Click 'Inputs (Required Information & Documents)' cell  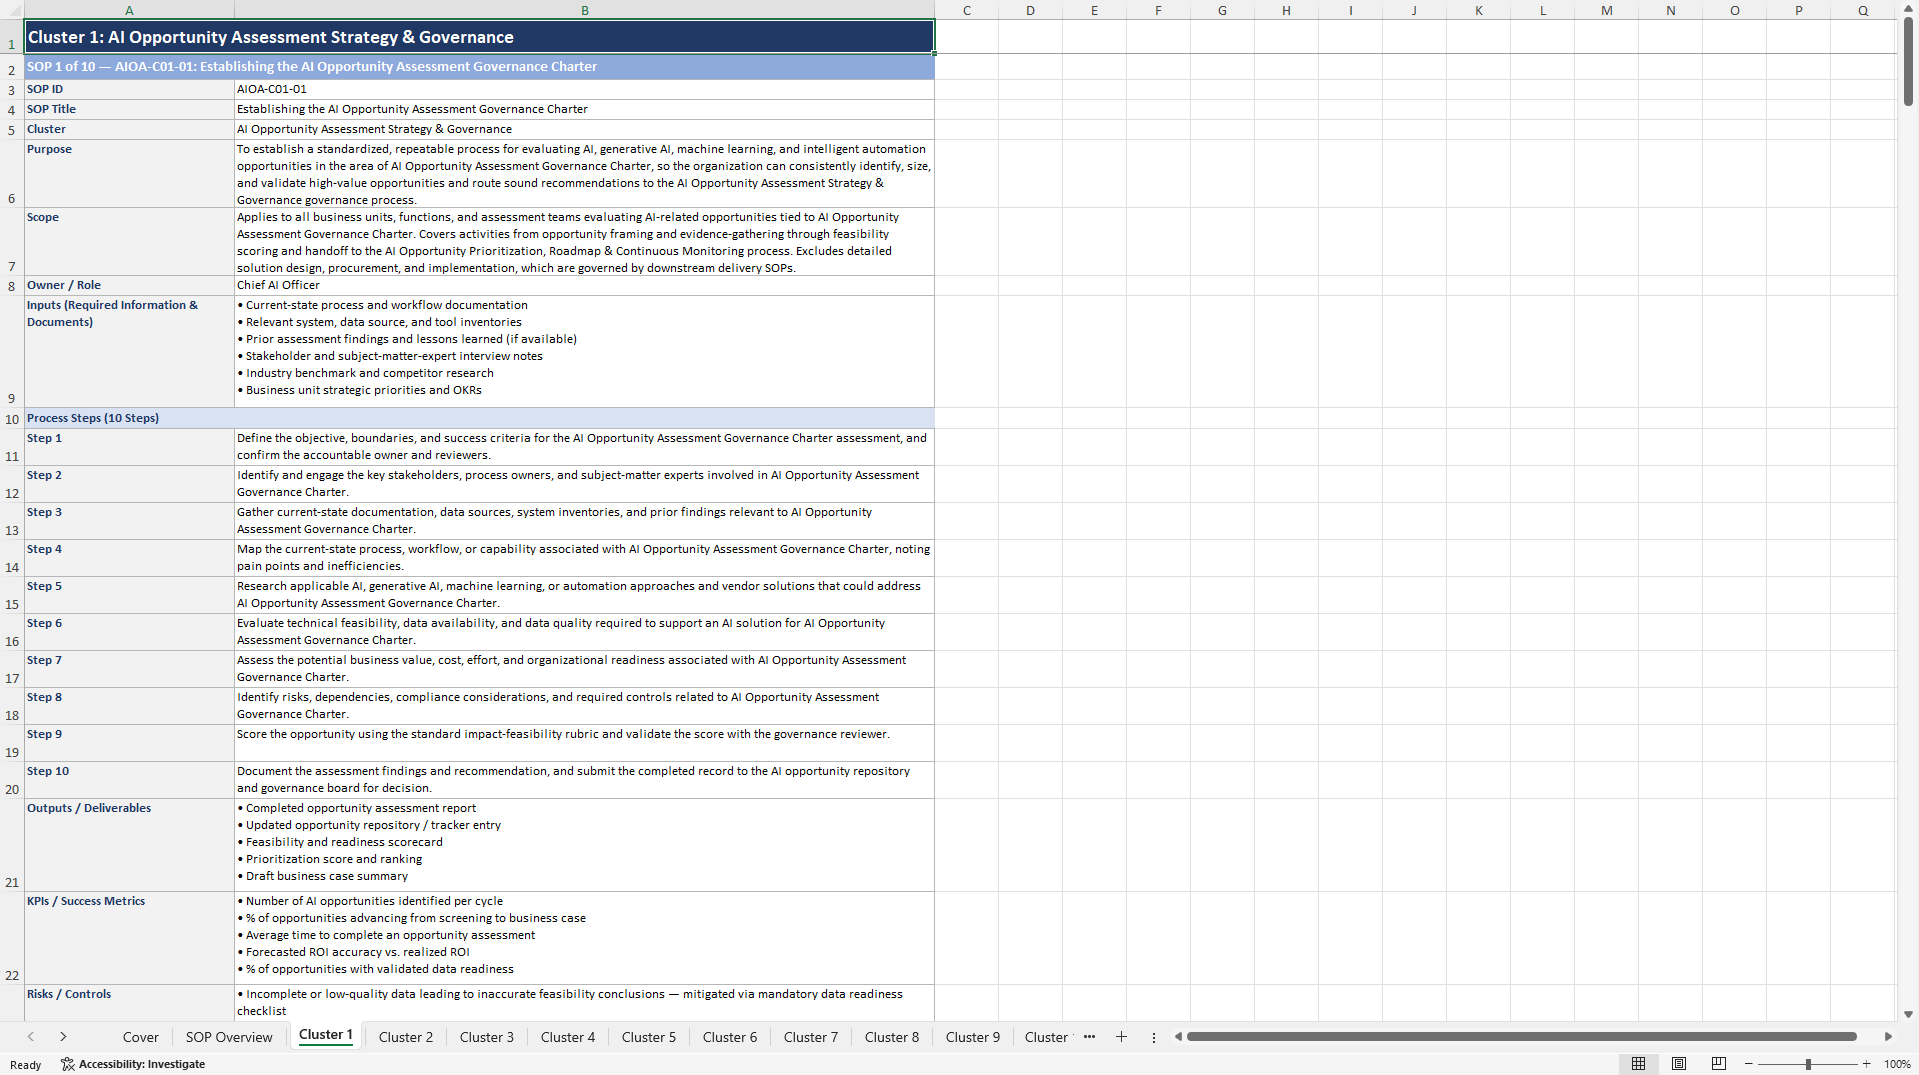click(x=129, y=351)
